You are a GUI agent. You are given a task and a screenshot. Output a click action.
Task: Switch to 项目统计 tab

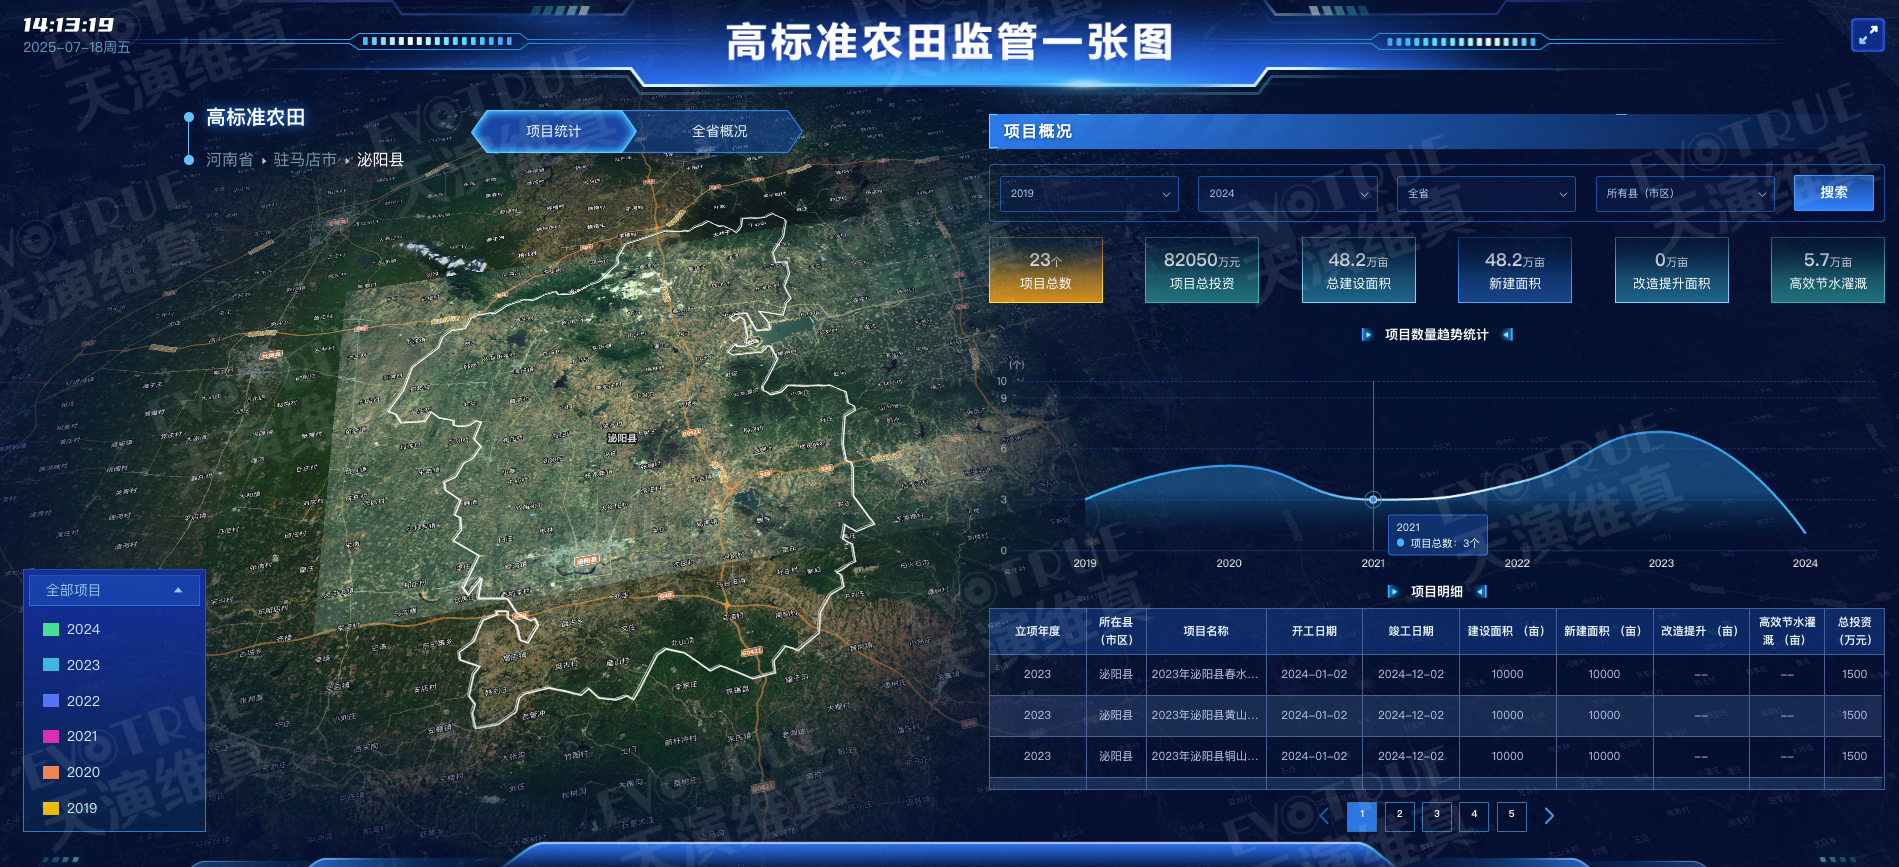point(553,131)
